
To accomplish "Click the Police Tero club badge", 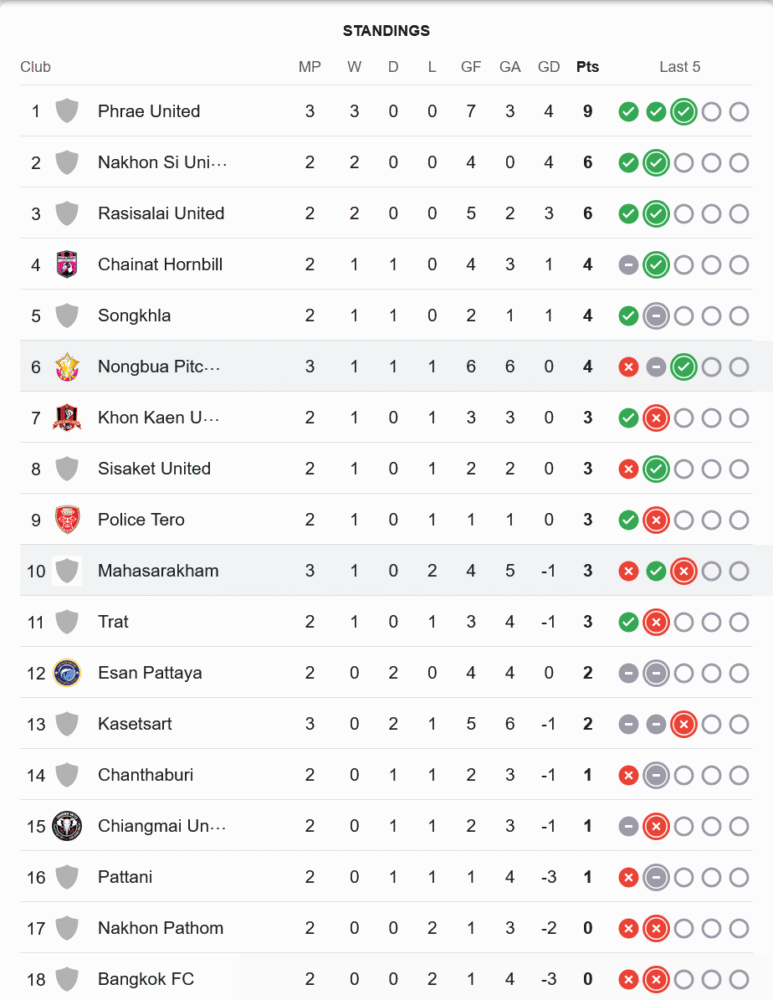I will [67, 520].
